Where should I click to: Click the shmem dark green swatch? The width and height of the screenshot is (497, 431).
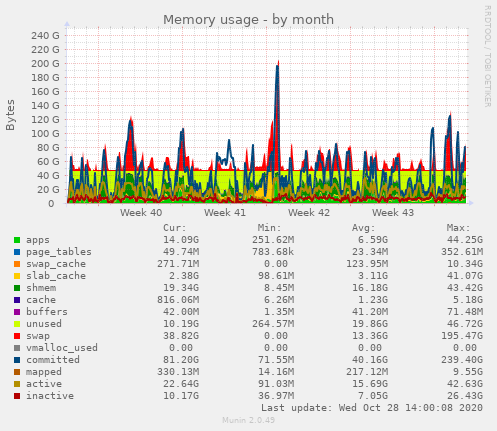17,288
